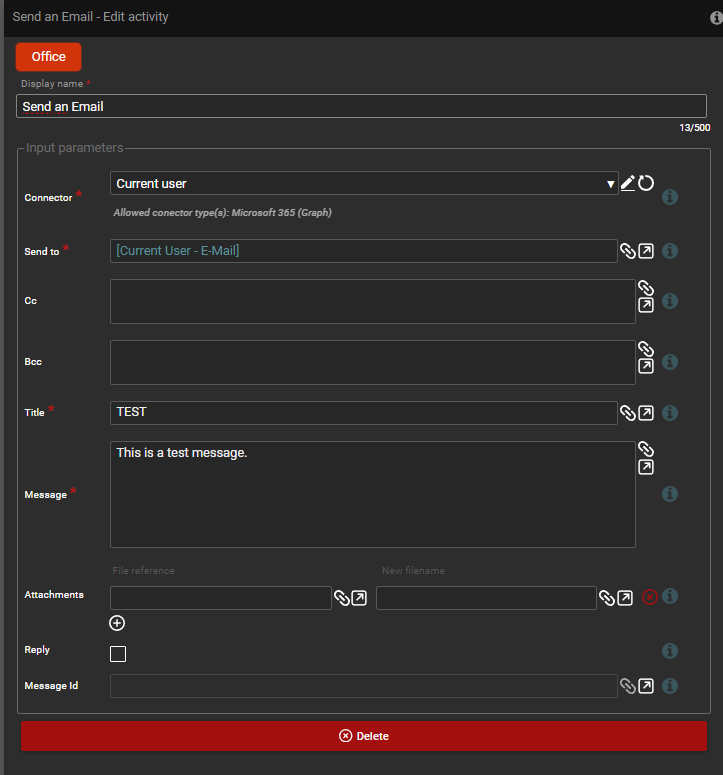Screen dimensions: 723x775
Task: Click the info icon for Bcc field
Action: pos(670,362)
